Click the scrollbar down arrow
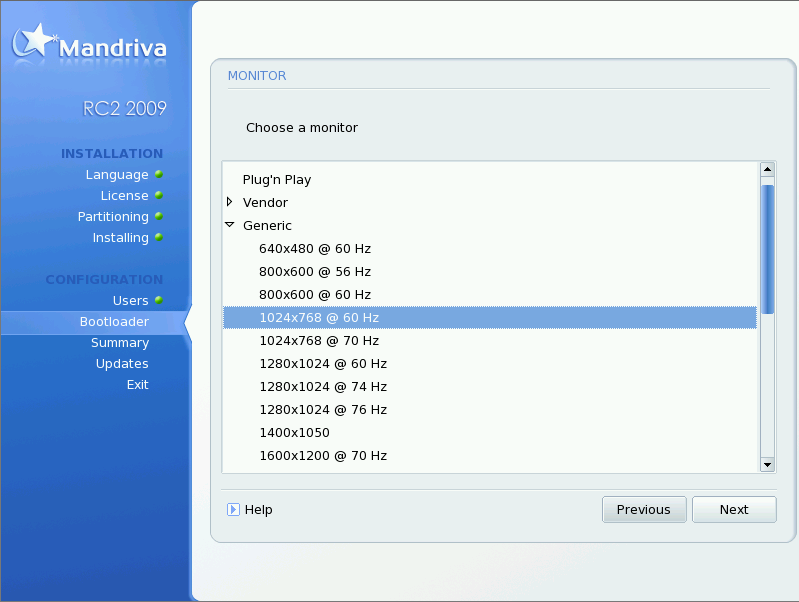The width and height of the screenshot is (799, 602). pyautogui.click(x=768, y=464)
